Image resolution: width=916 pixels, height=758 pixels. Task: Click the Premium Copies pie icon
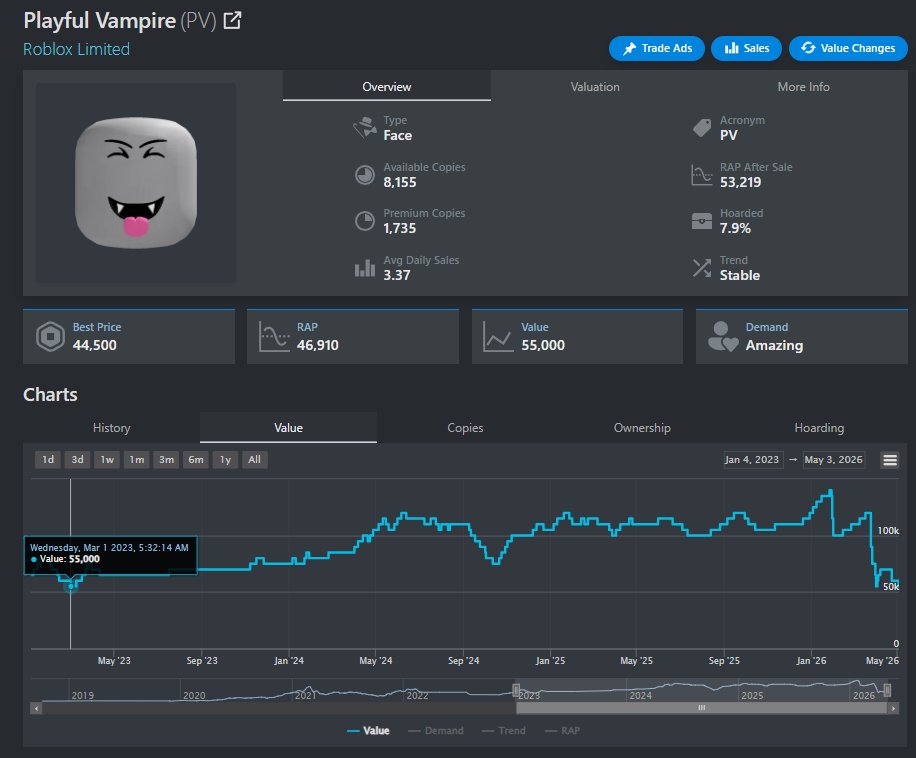365,221
